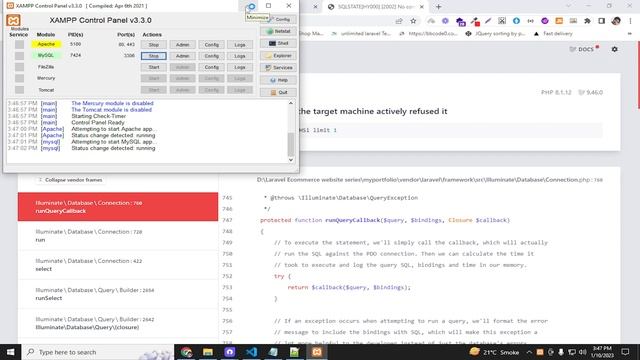Open Netstat in XAMPP panel

(x=278, y=31)
